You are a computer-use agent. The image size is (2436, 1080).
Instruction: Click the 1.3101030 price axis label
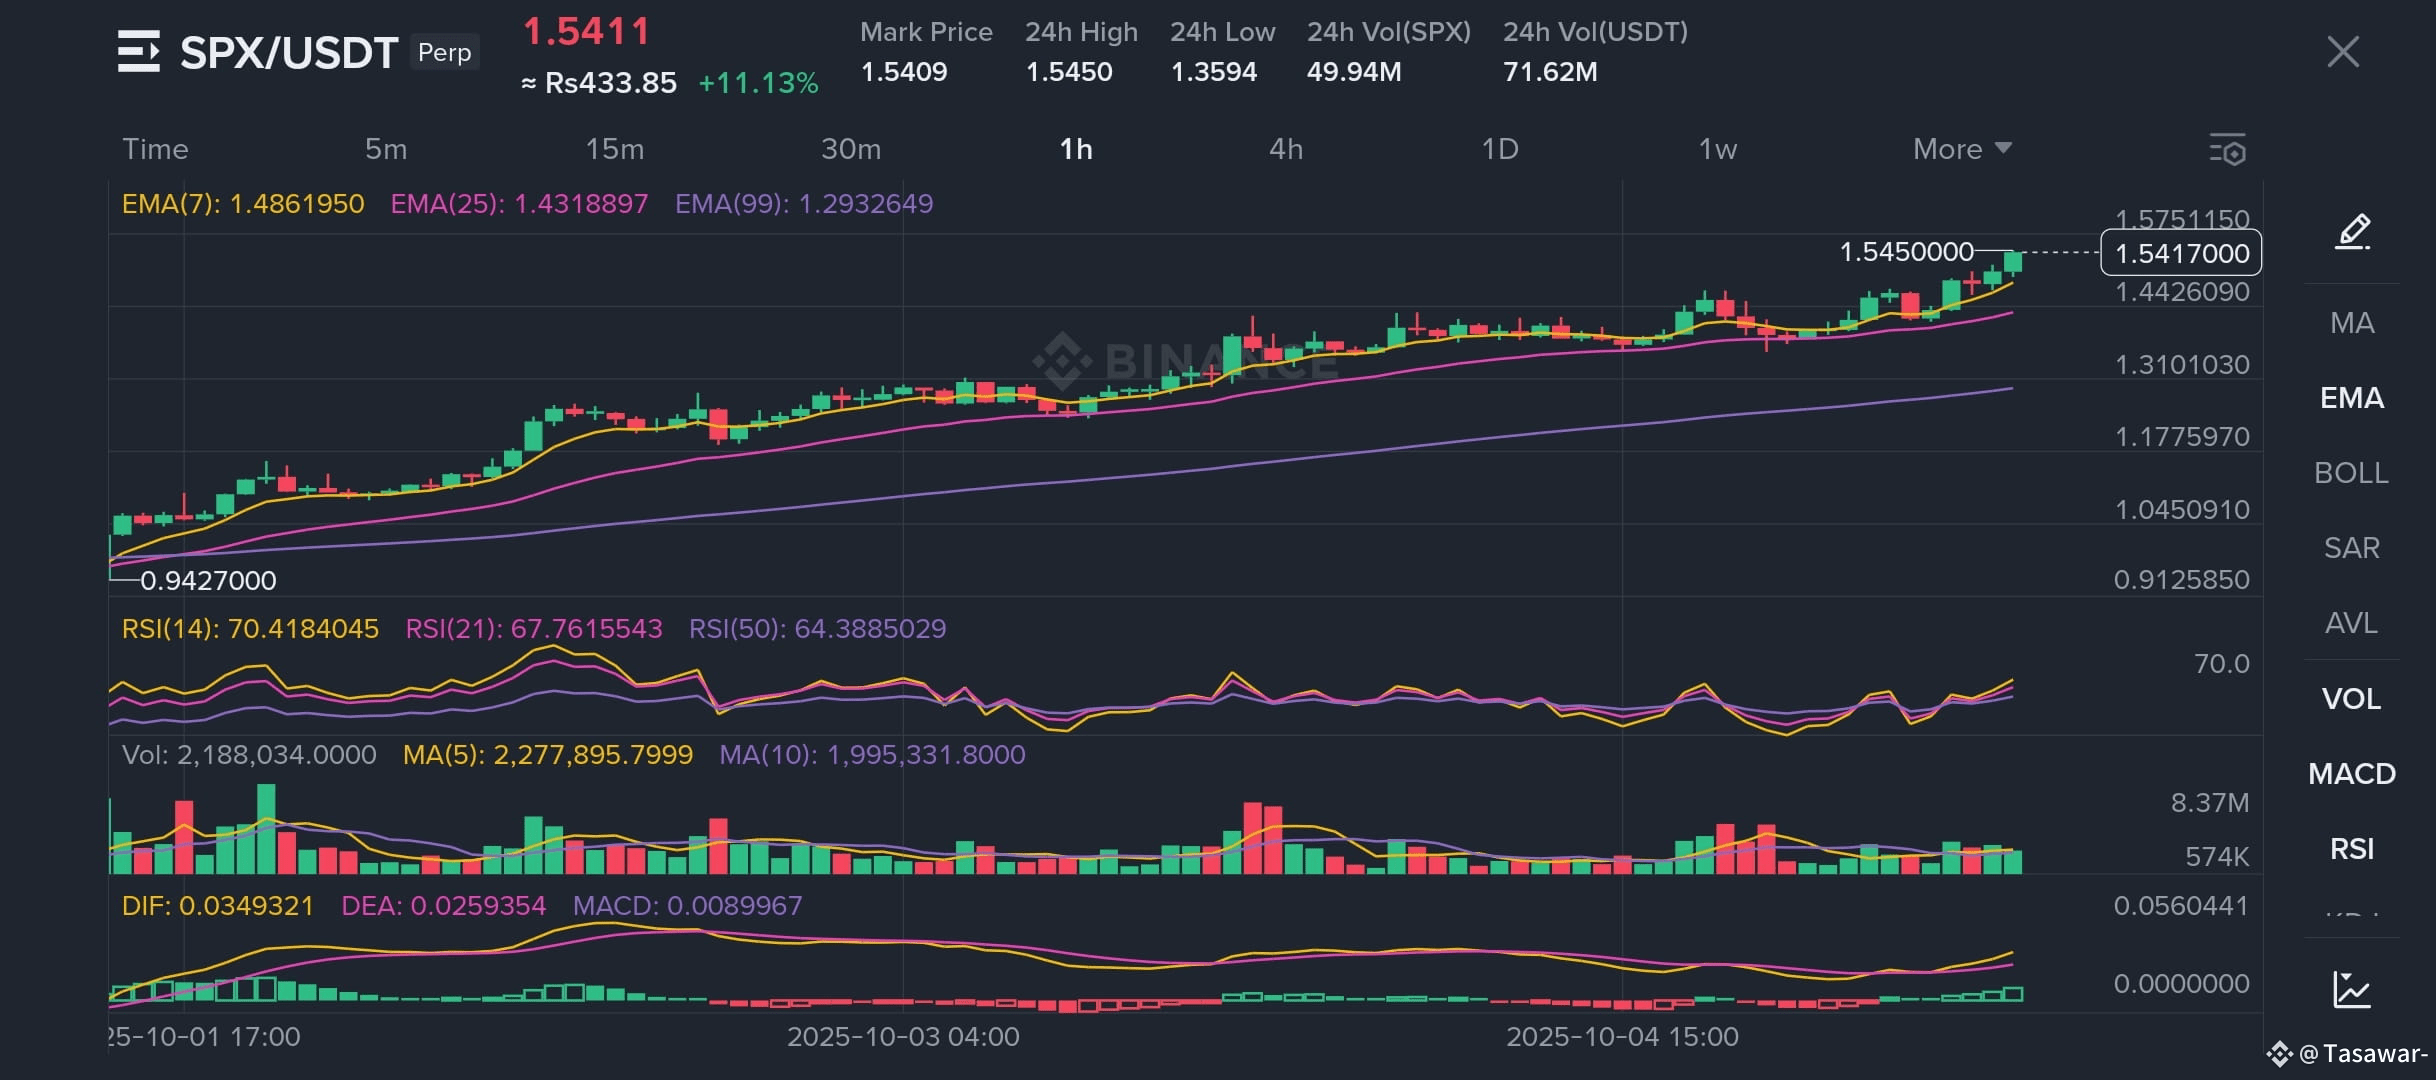[x=2181, y=365]
